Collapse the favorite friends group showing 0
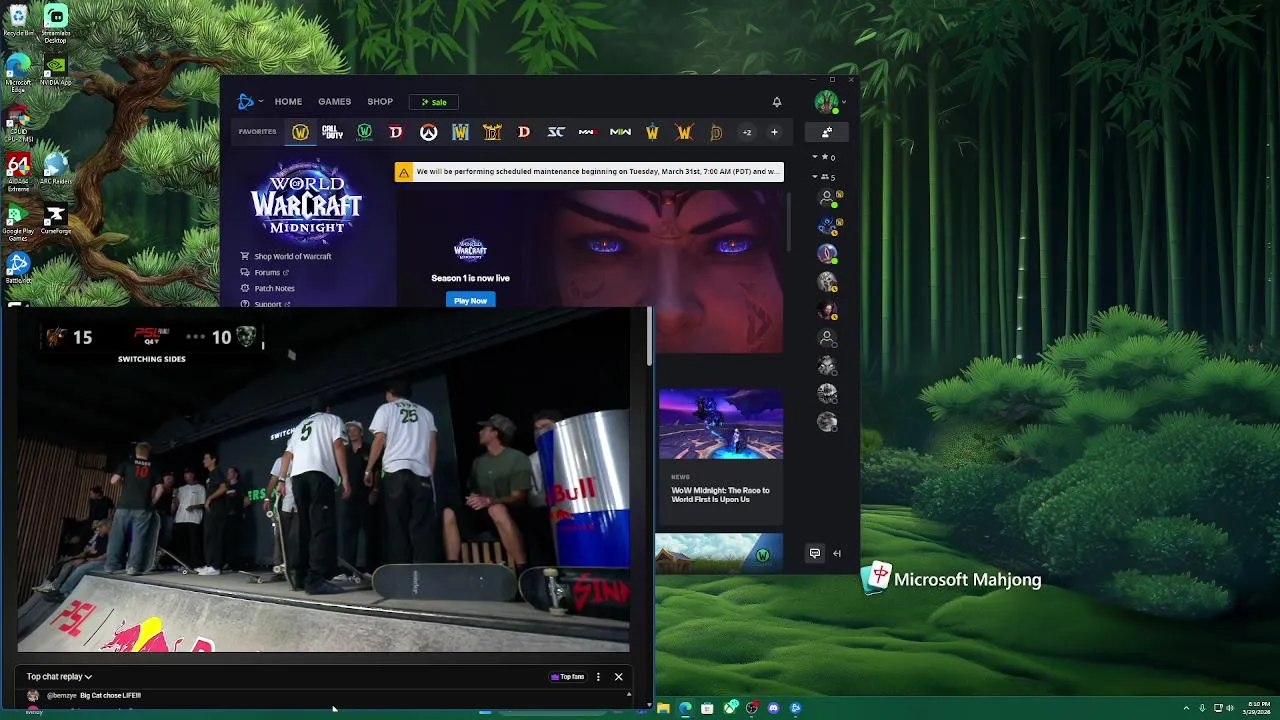The height and width of the screenshot is (720, 1280). pyautogui.click(x=825, y=157)
